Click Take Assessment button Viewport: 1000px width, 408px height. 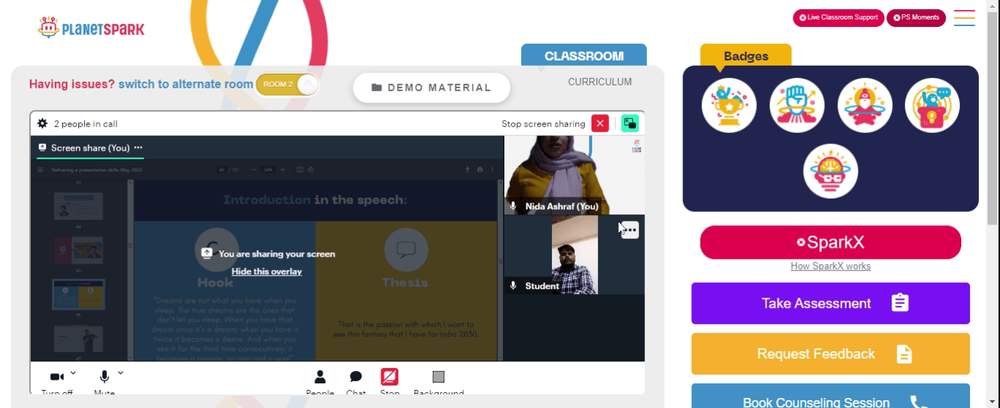click(x=830, y=303)
